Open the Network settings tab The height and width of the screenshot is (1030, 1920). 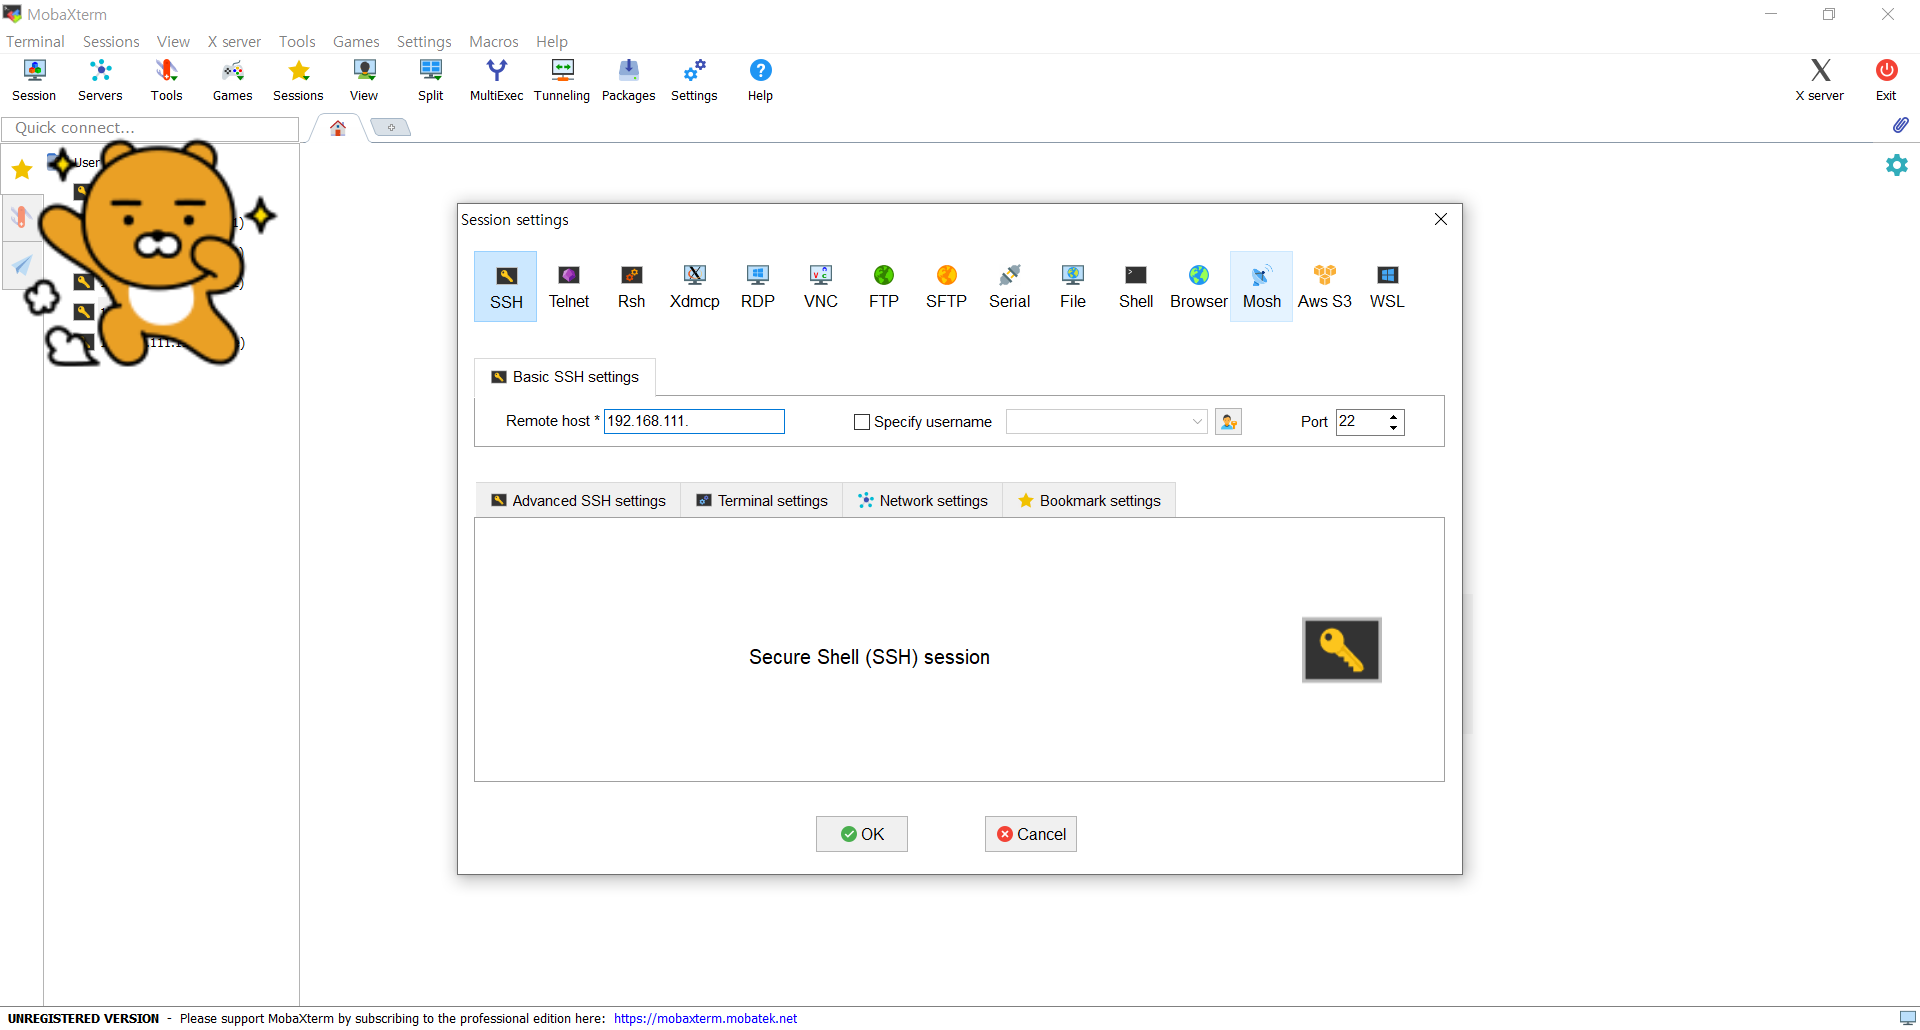click(923, 501)
